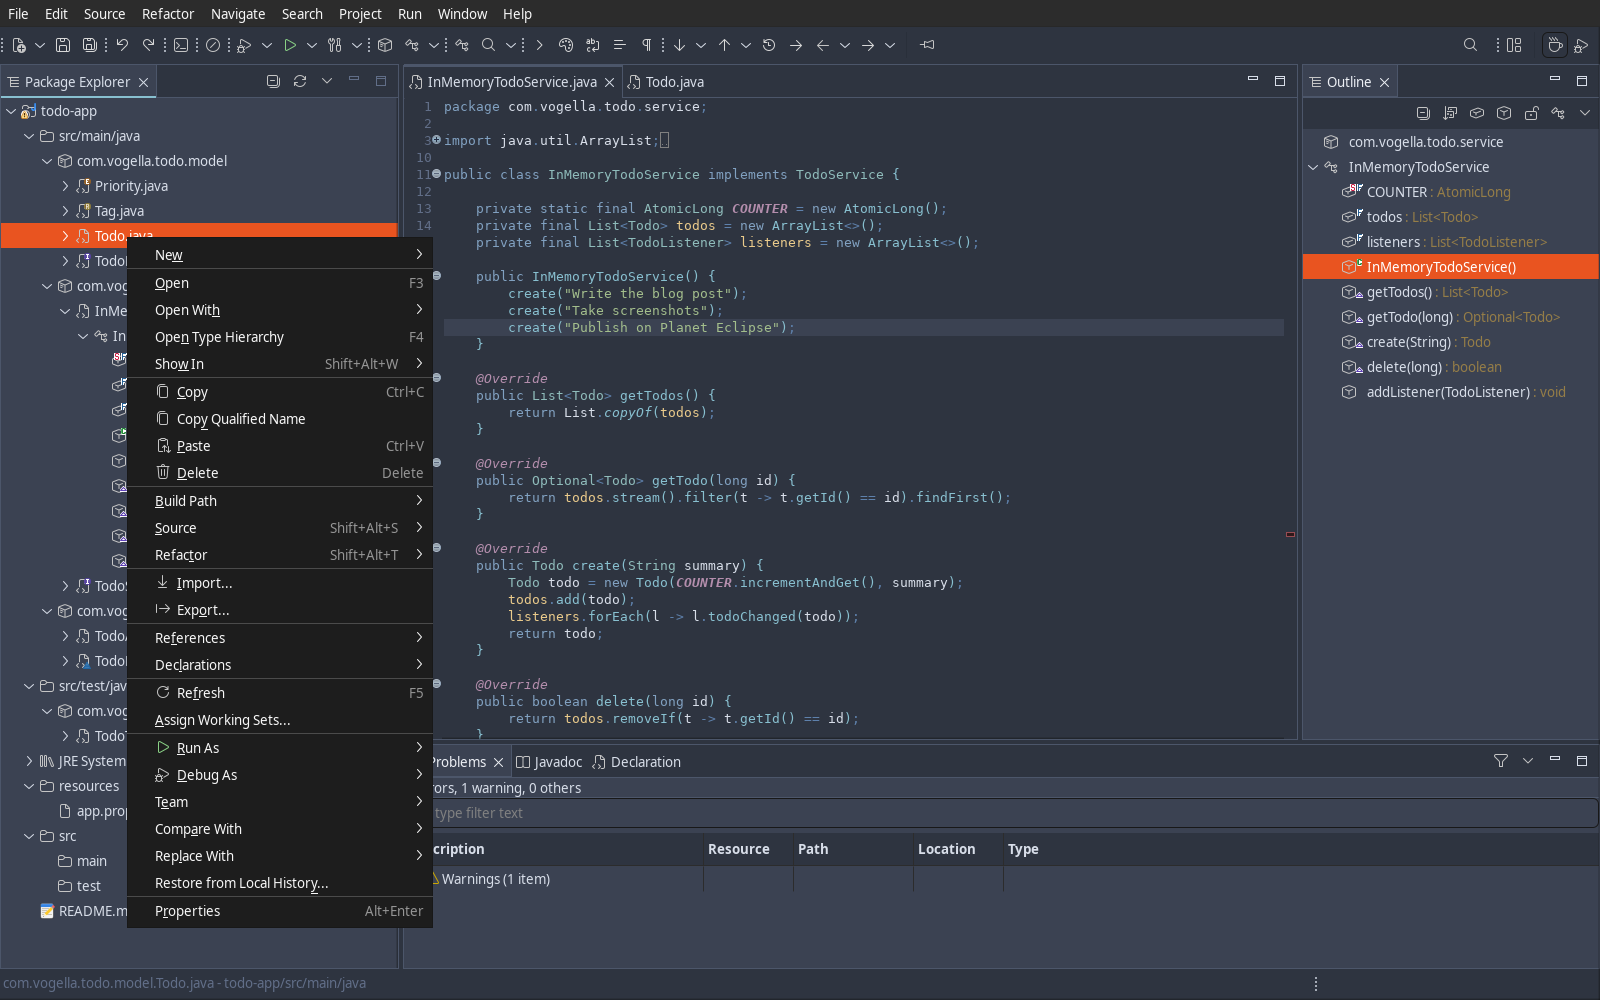The width and height of the screenshot is (1600, 1000).
Task: Click the Save All toolbar icon
Action: 90,45
